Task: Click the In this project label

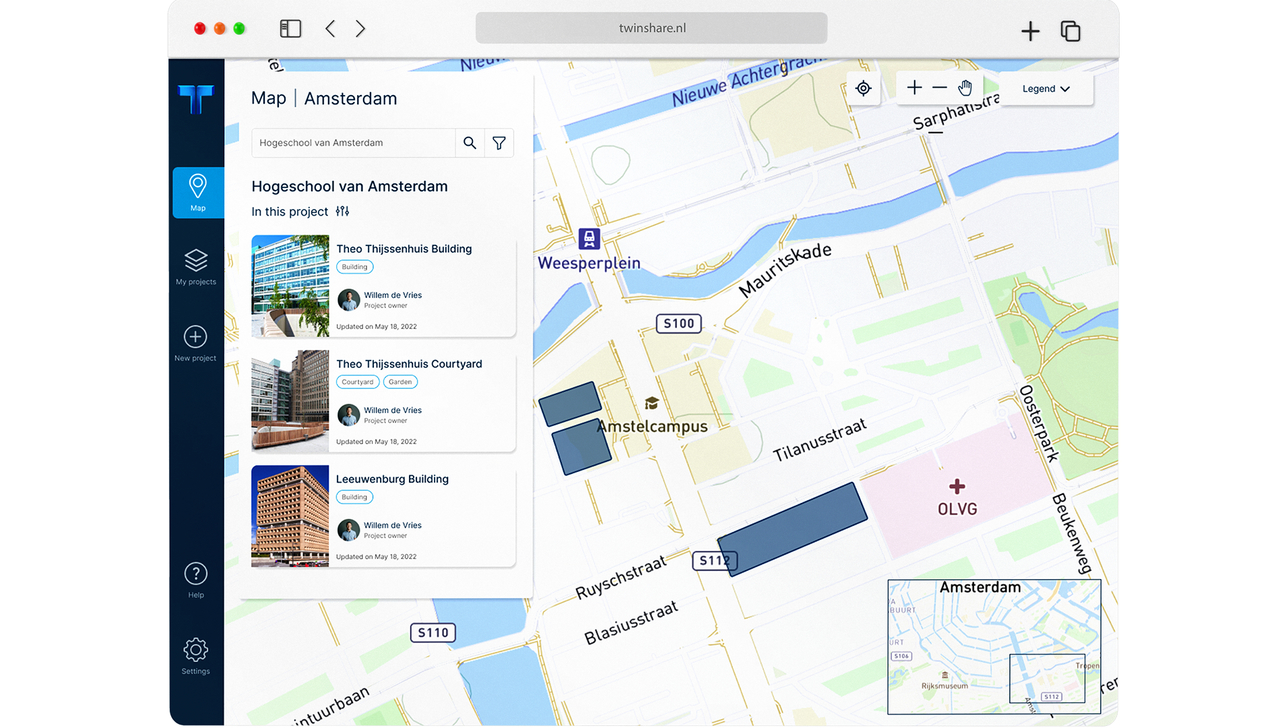Action: click(x=290, y=211)
